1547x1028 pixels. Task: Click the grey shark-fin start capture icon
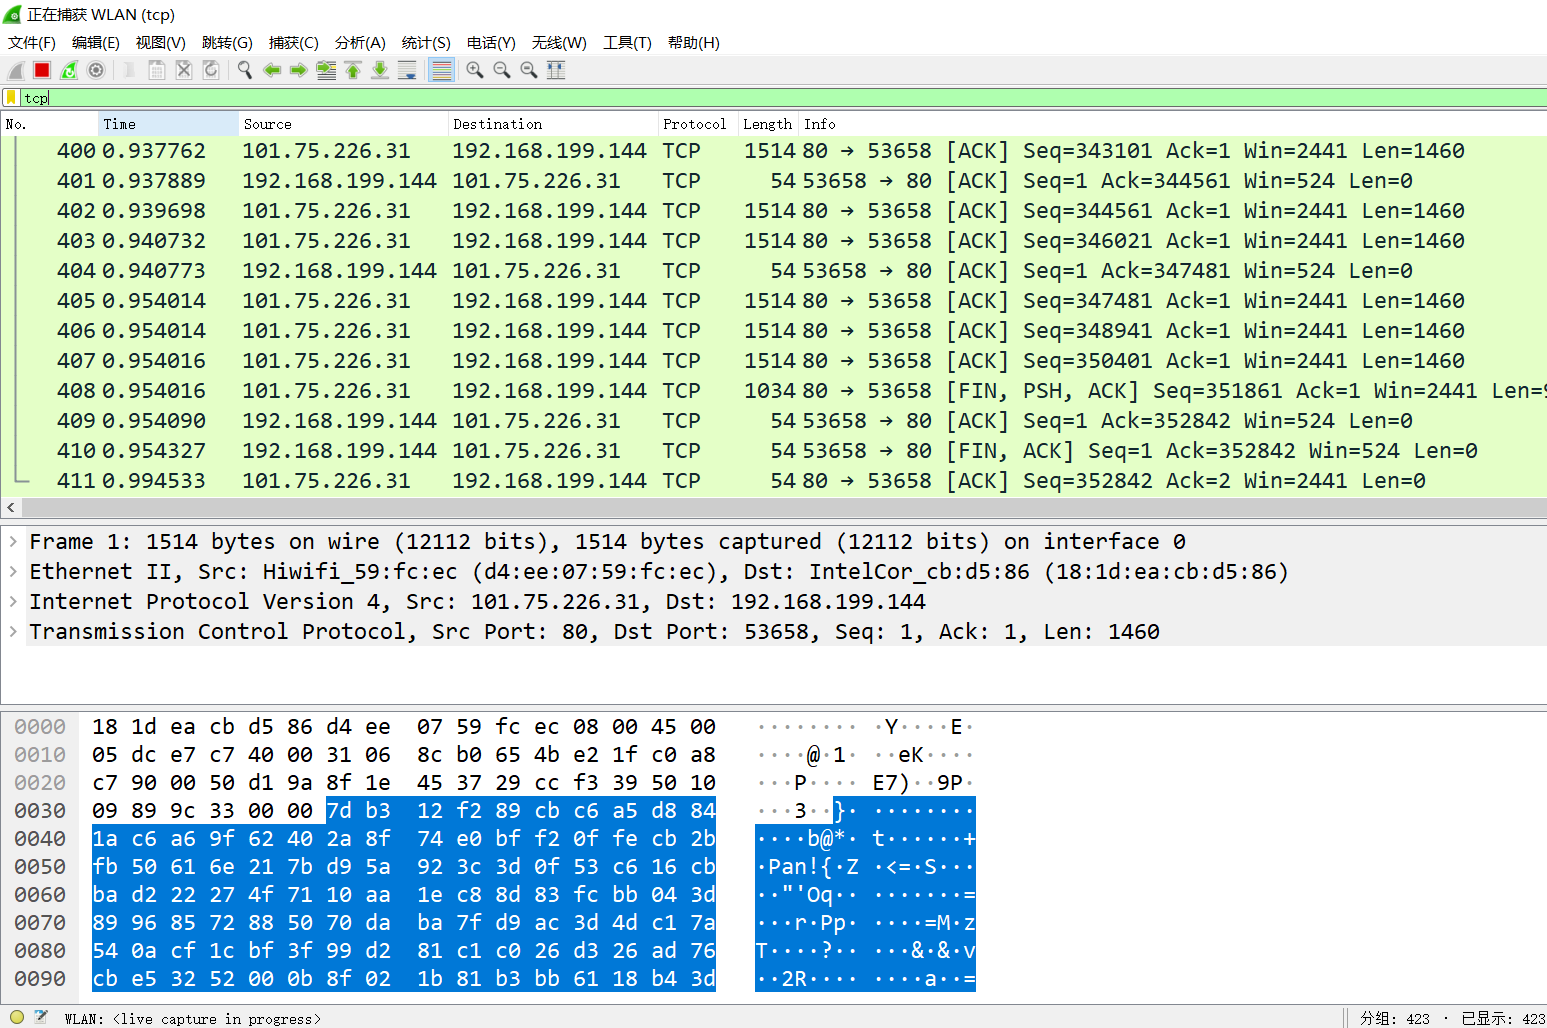(15, 70)
